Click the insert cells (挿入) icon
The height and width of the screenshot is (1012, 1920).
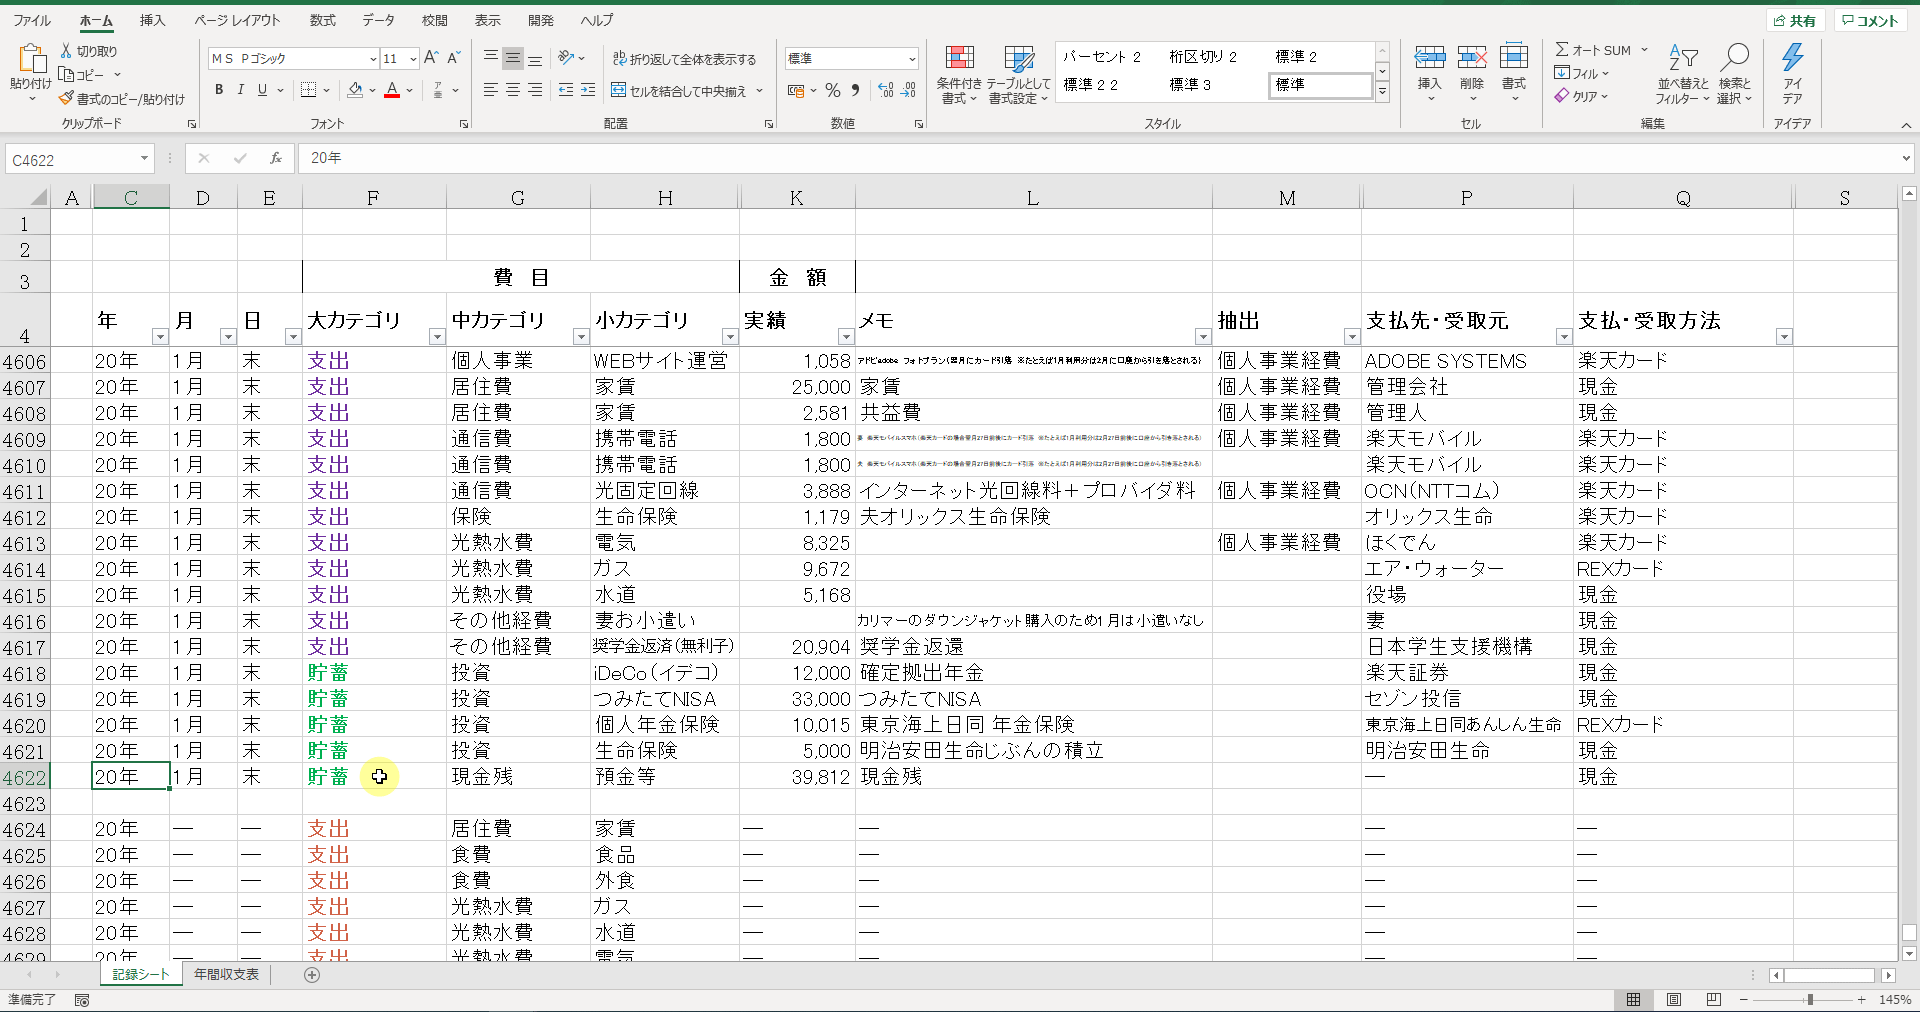coord(1429,59)
